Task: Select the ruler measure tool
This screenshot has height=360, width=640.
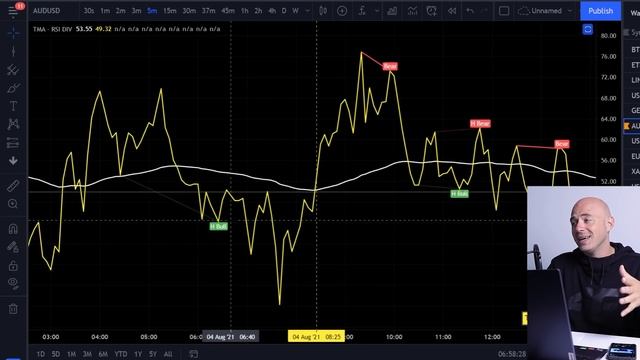Action: click(13, 186)
